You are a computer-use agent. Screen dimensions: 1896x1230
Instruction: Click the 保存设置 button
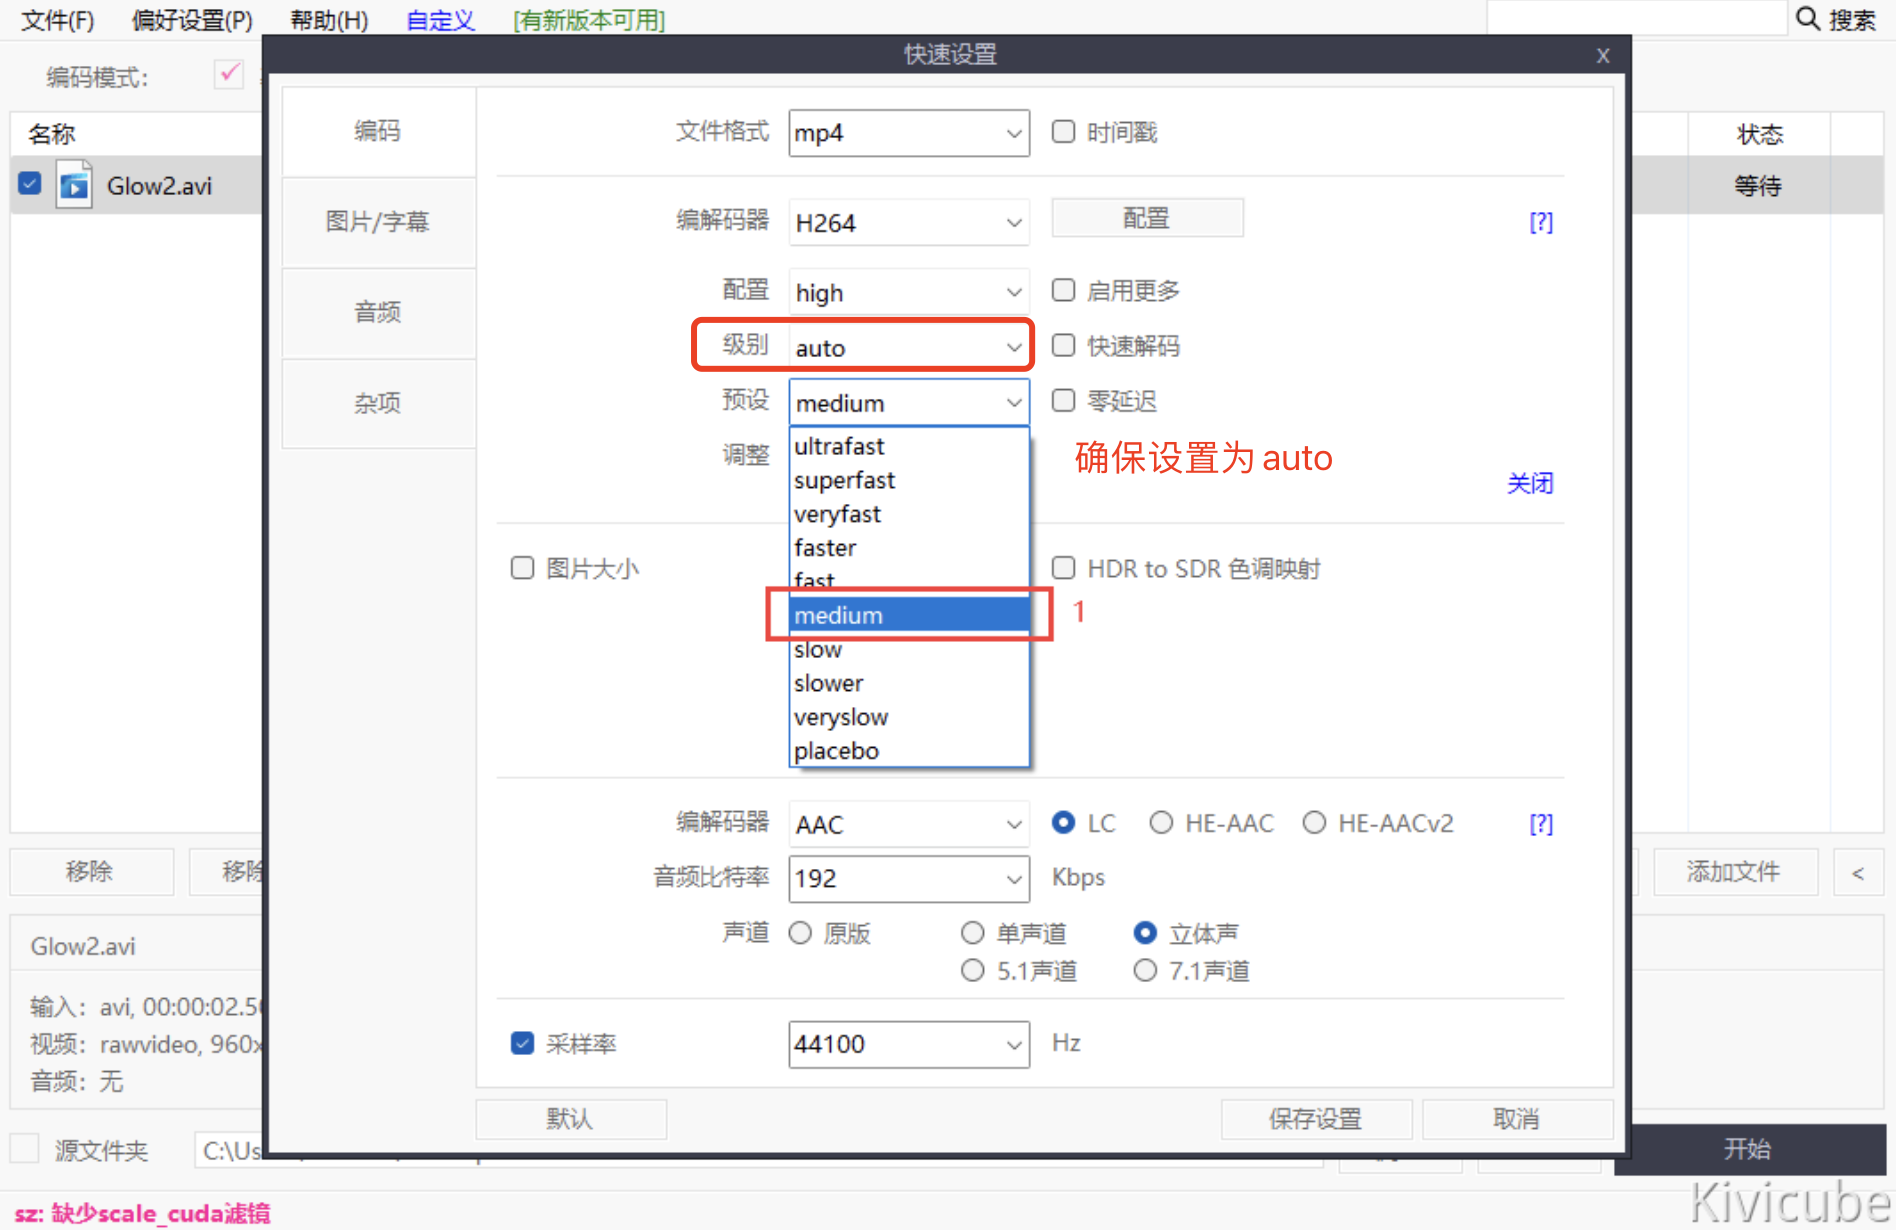[x=1315, y=1119]
